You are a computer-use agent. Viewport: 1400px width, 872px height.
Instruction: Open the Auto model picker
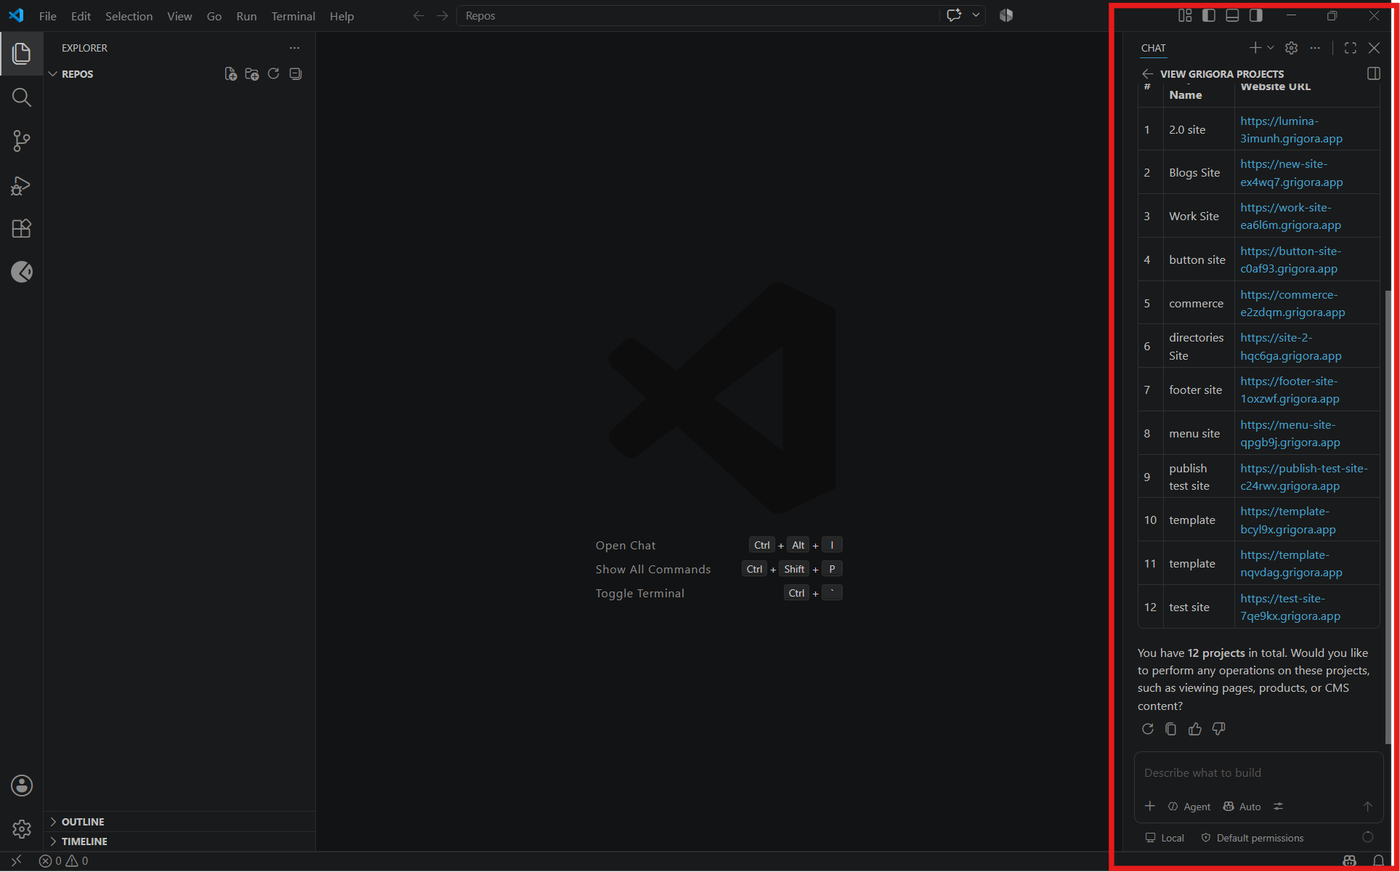[1242, 806]
